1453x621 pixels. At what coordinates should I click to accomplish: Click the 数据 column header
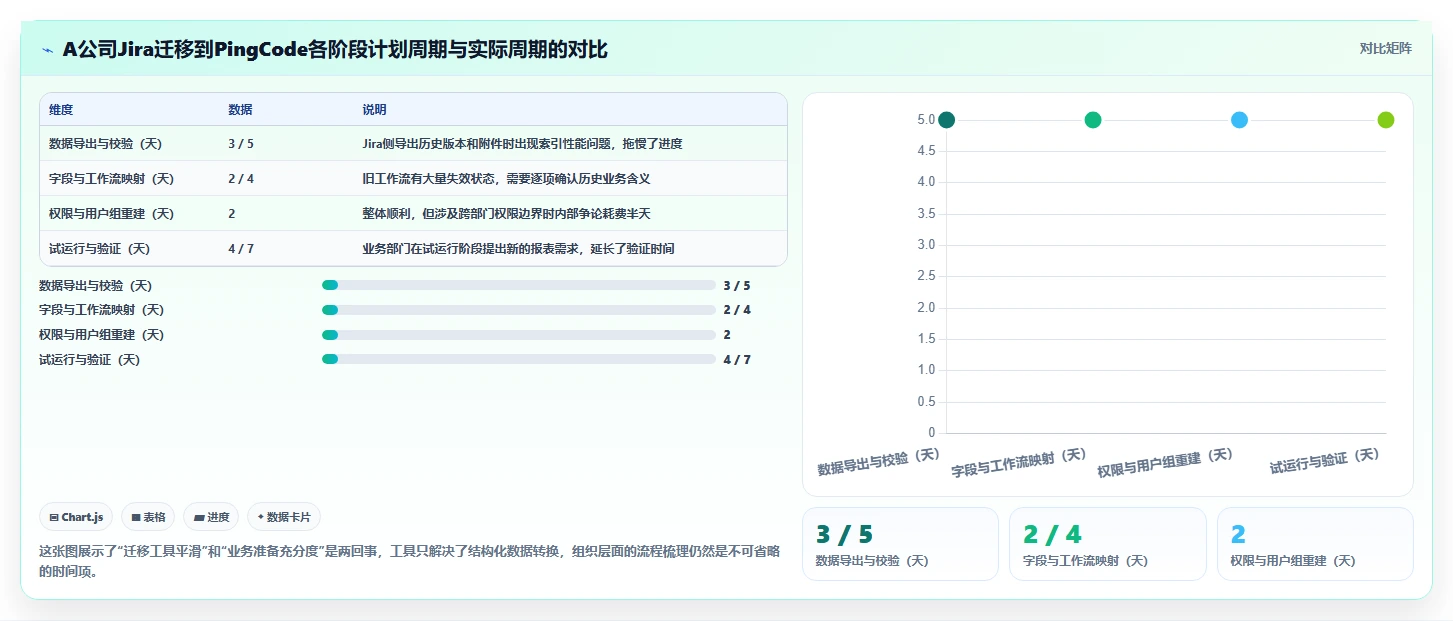click(x=240, y=110)
